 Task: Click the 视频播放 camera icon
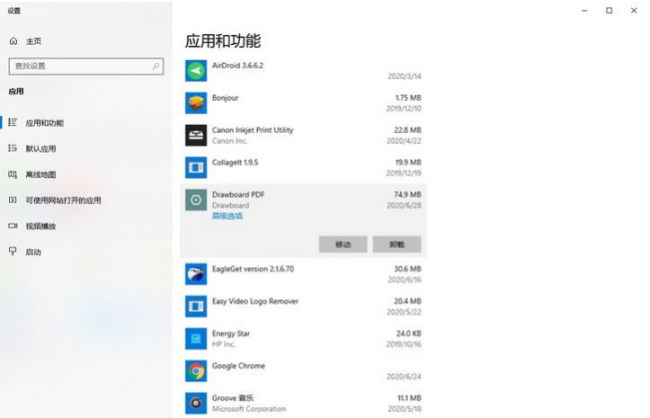13,226
